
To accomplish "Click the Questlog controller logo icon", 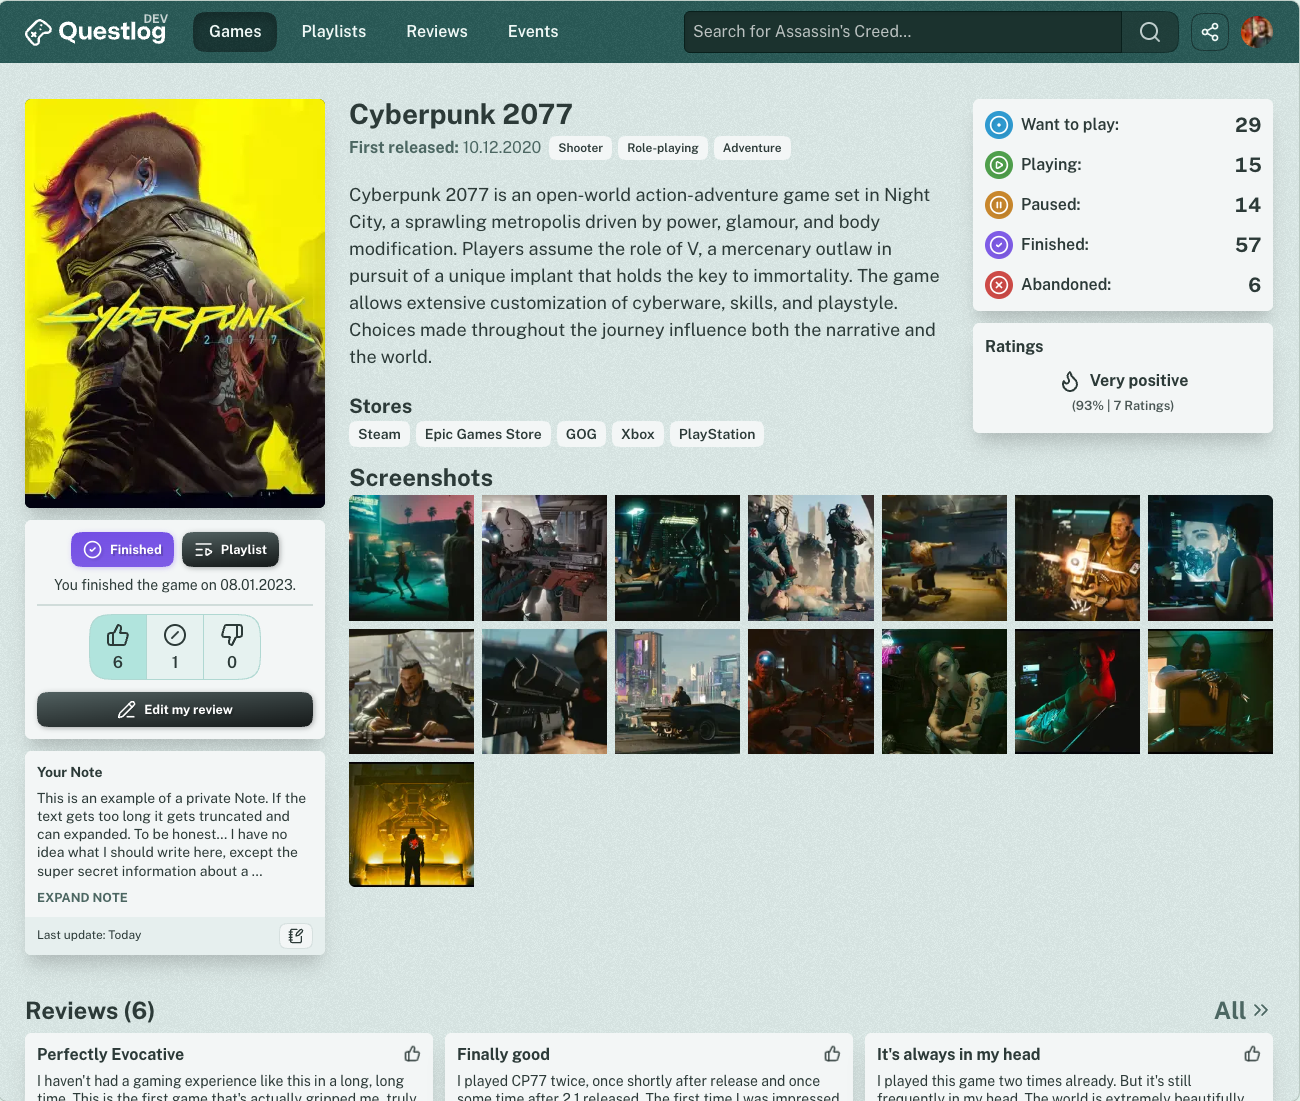I will point(38,32).
